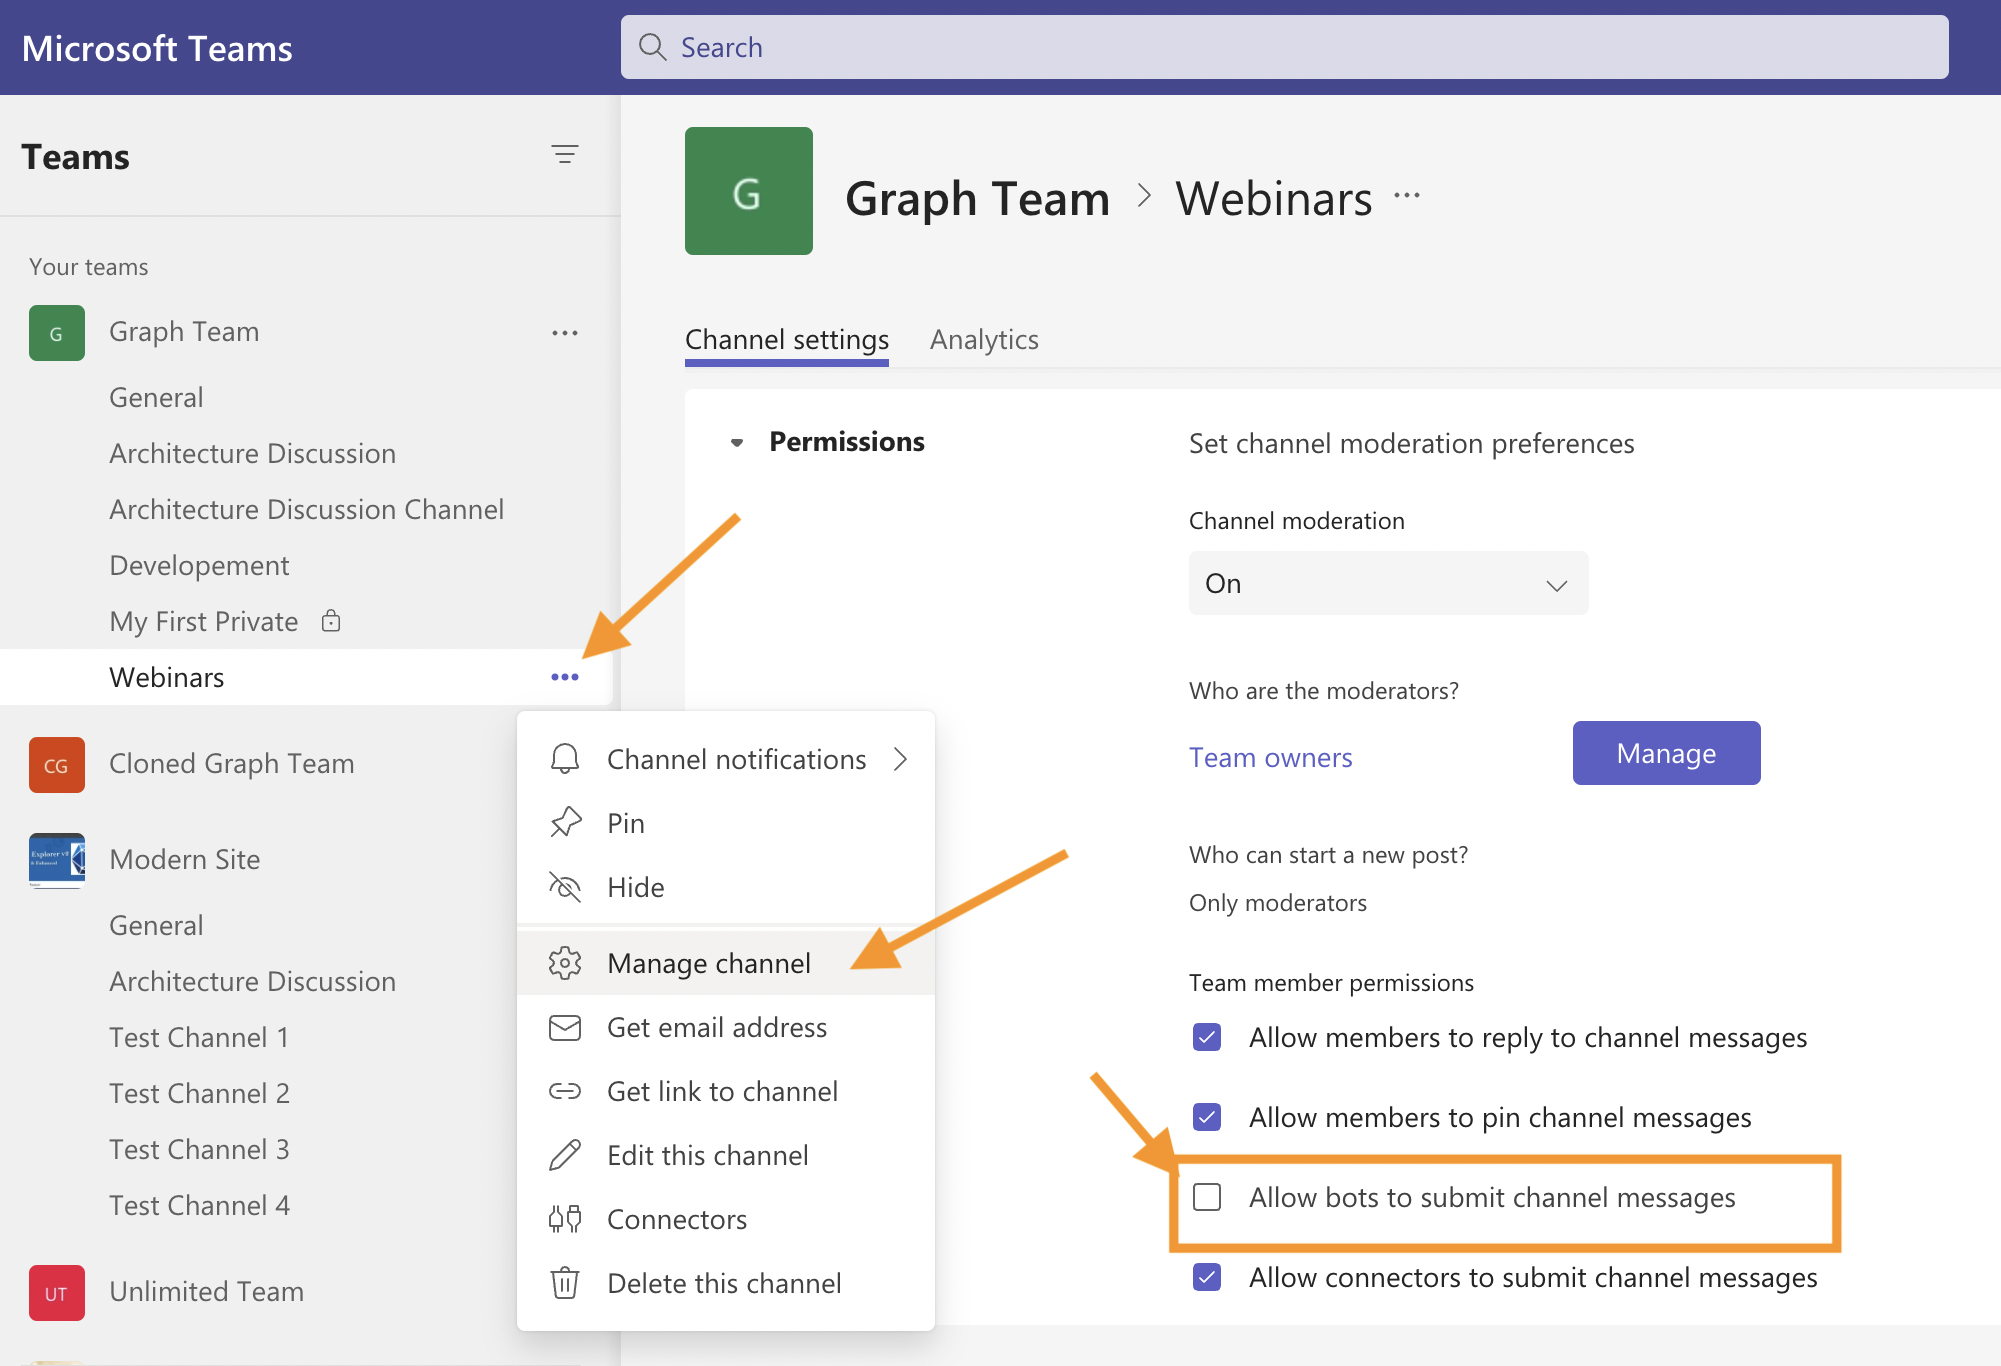Open ellipsis next to Webinars header

click(1407, 197)
